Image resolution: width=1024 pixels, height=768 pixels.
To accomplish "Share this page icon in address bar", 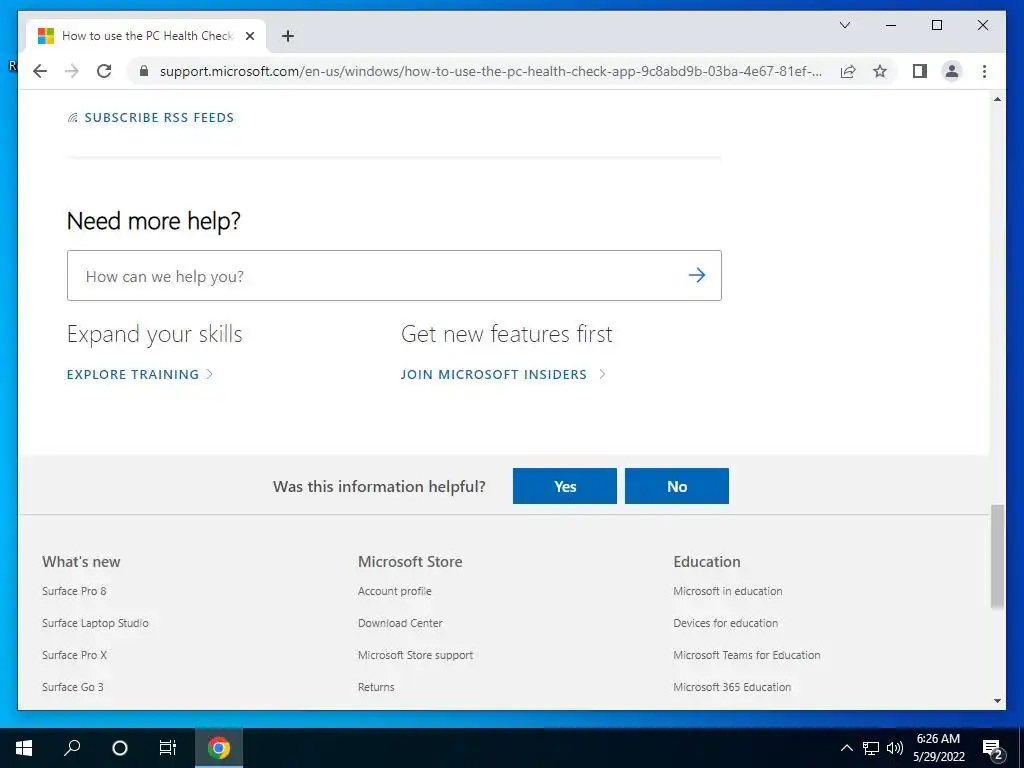I will click(848, 71).
